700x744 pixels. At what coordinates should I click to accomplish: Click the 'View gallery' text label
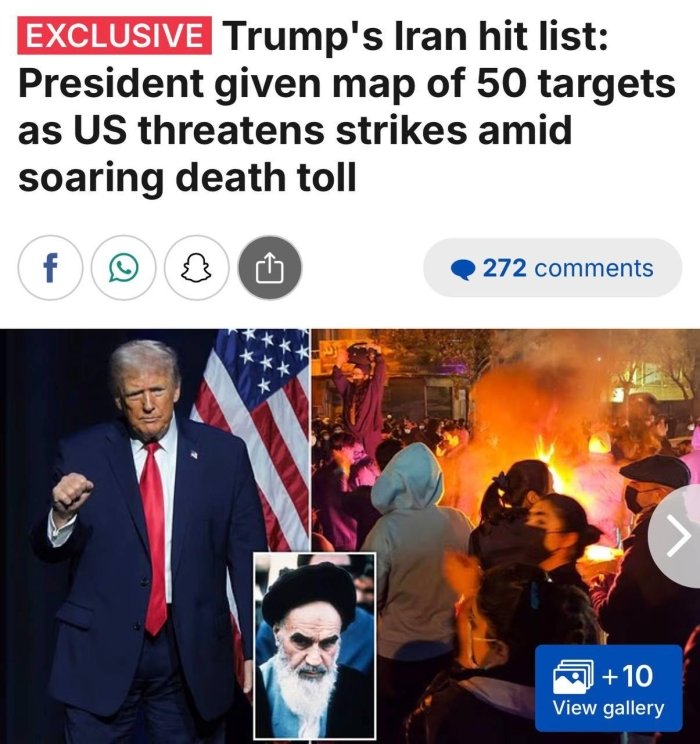coord(608,708)
